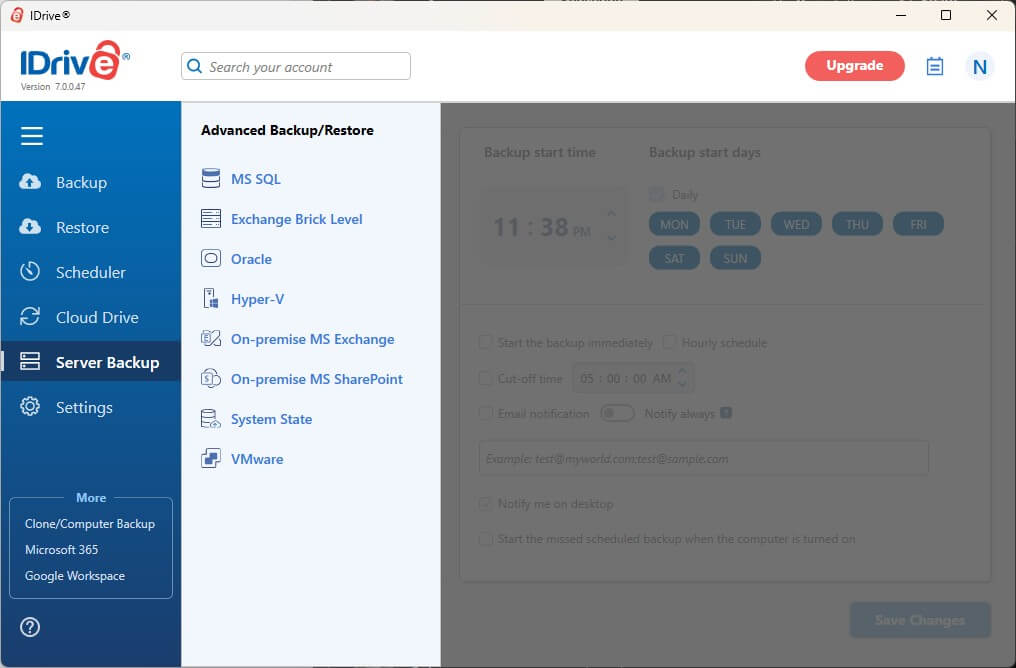Click the Exchange Brick Level database icon
The image size is (1016, 668).
coord(211,219)
